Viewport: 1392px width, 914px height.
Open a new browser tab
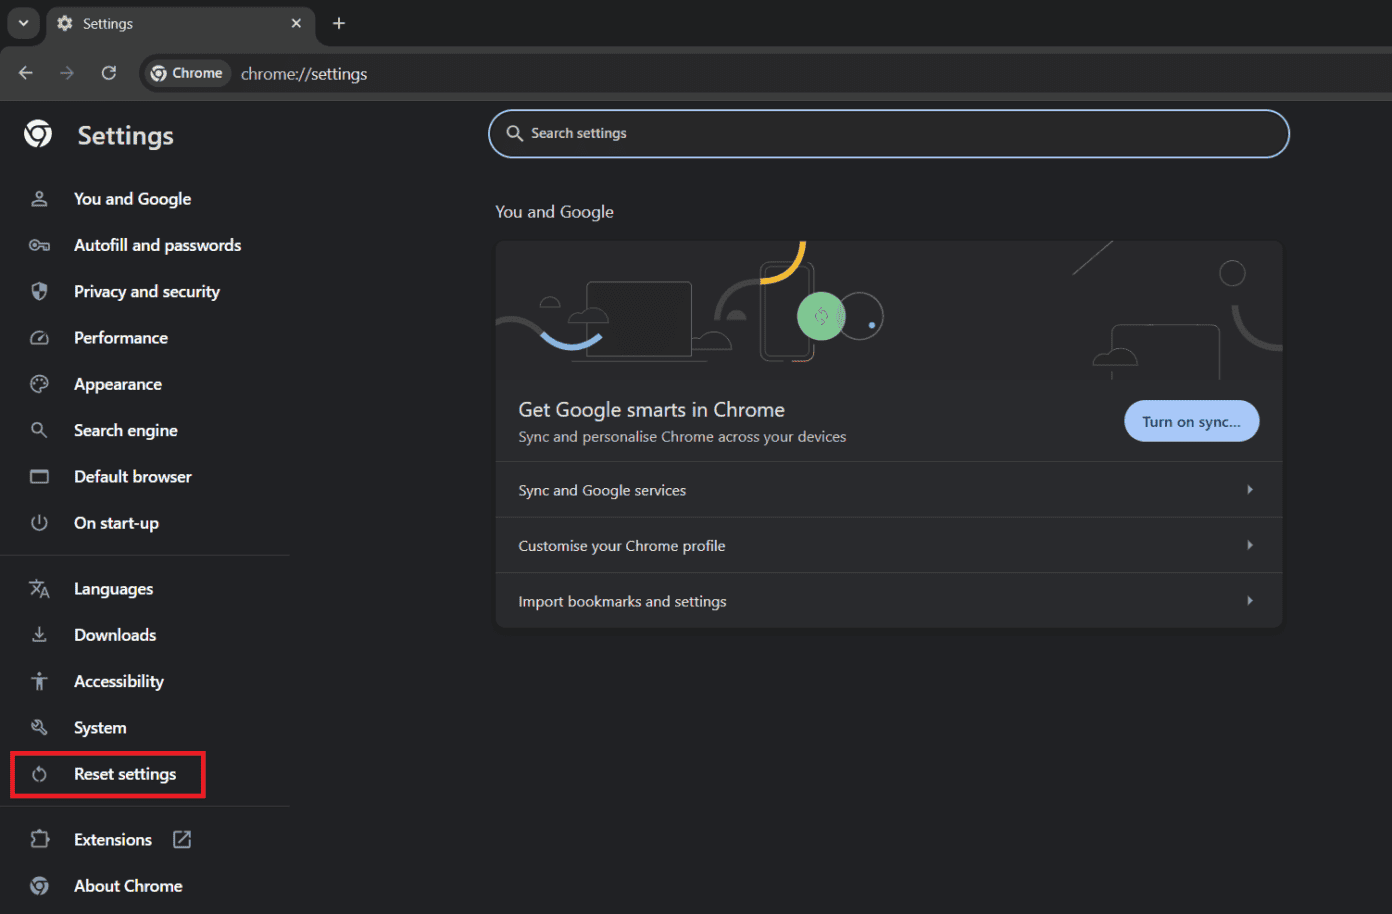click(x=338, y=22)
